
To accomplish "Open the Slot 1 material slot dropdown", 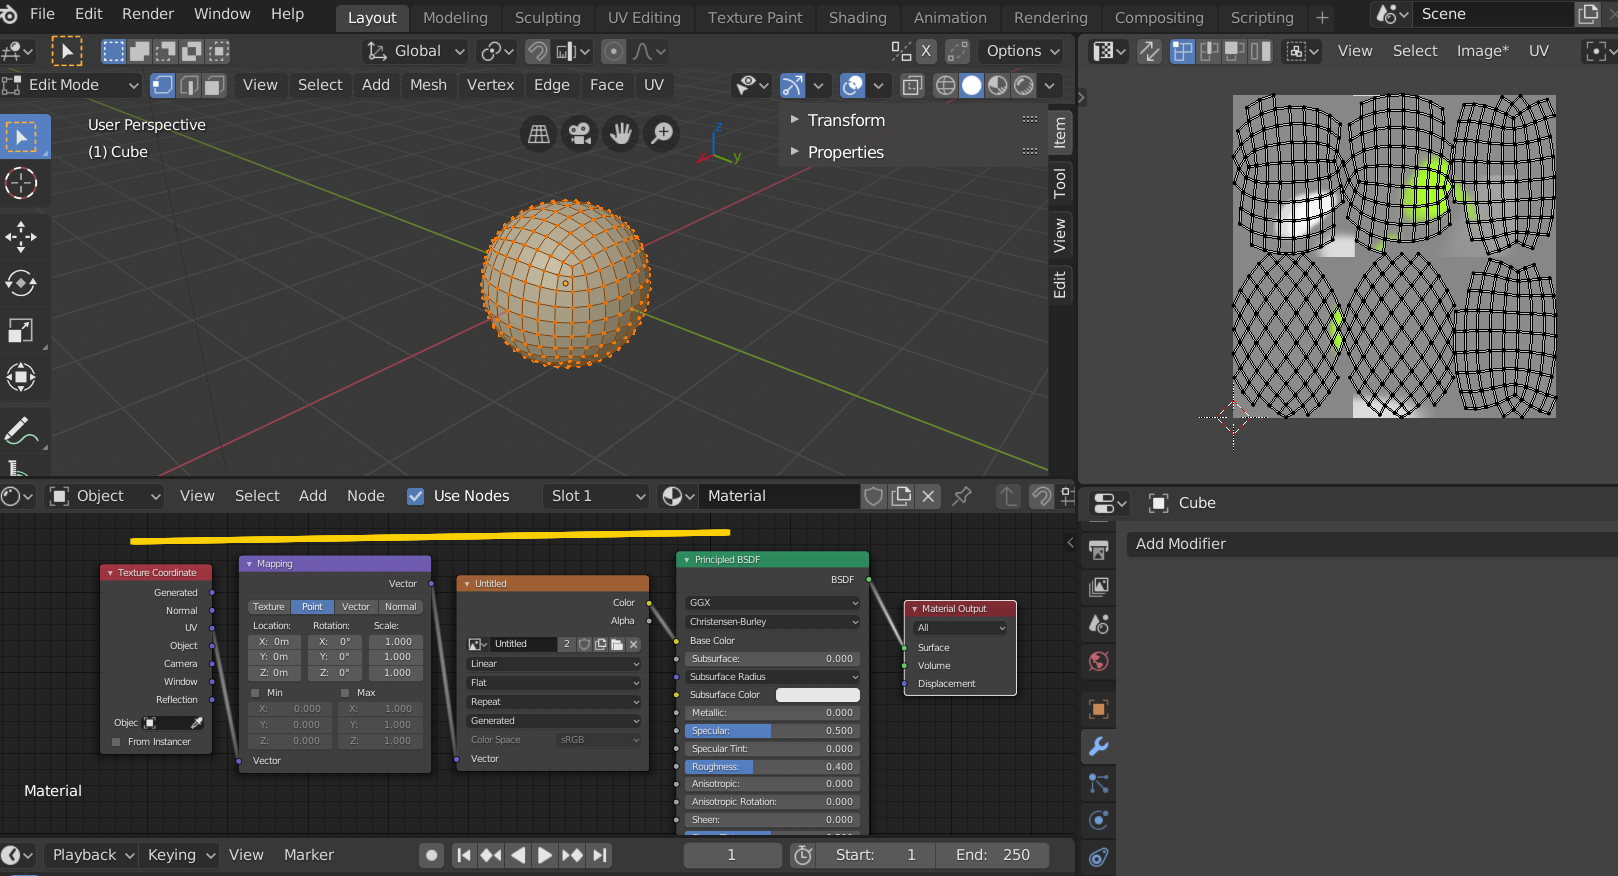I will point(597,496).
